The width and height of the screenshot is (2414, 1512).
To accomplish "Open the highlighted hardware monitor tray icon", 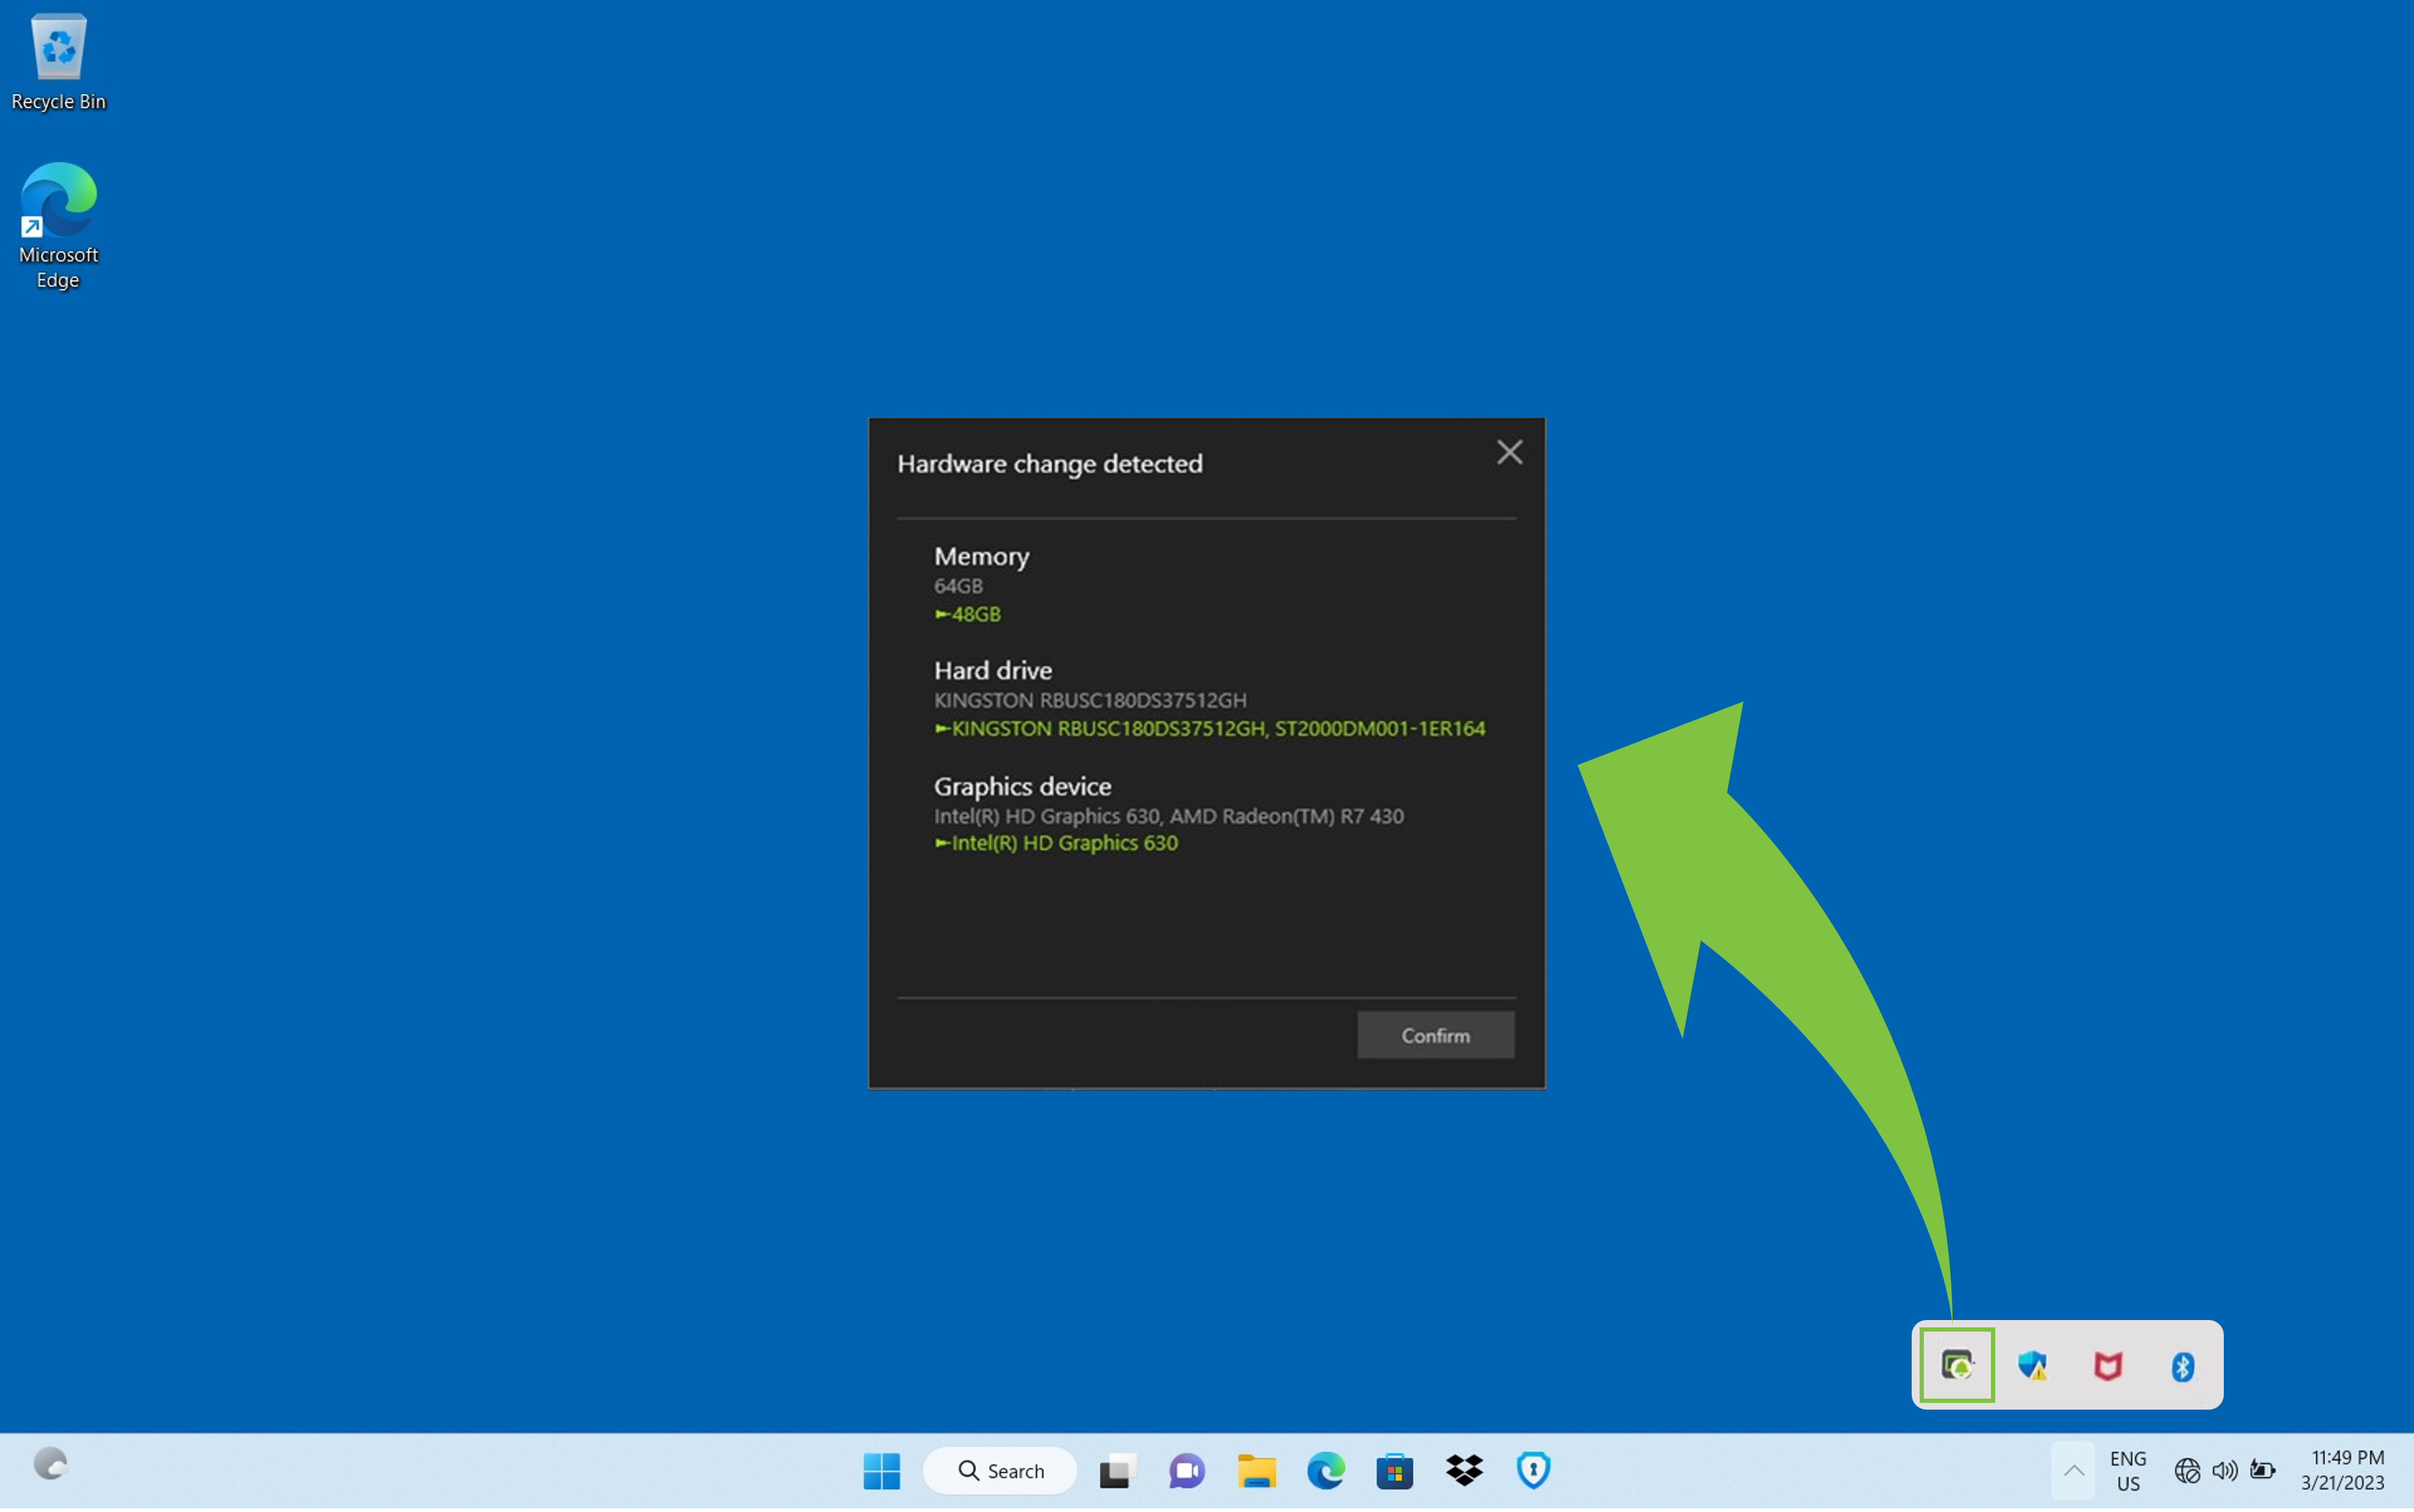I will click(1956, 1365).
